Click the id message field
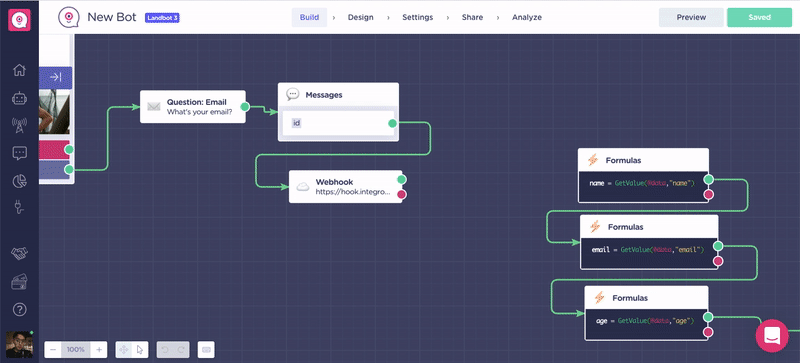The height and width of the screenshot is (363, 800). click(338, 123)
